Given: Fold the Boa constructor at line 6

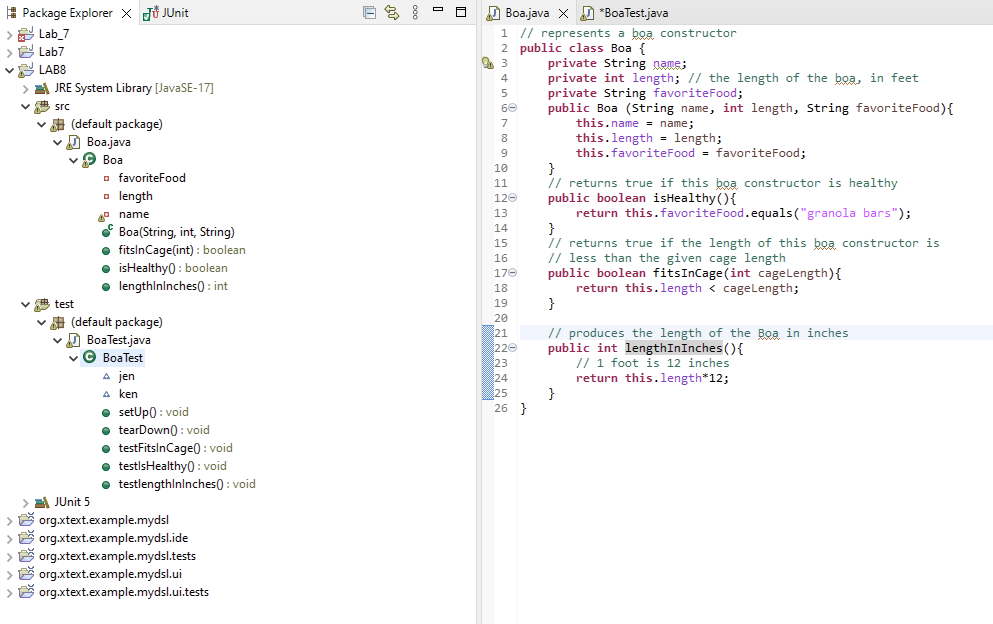Looking at the screenshot, I should [512, 108].
